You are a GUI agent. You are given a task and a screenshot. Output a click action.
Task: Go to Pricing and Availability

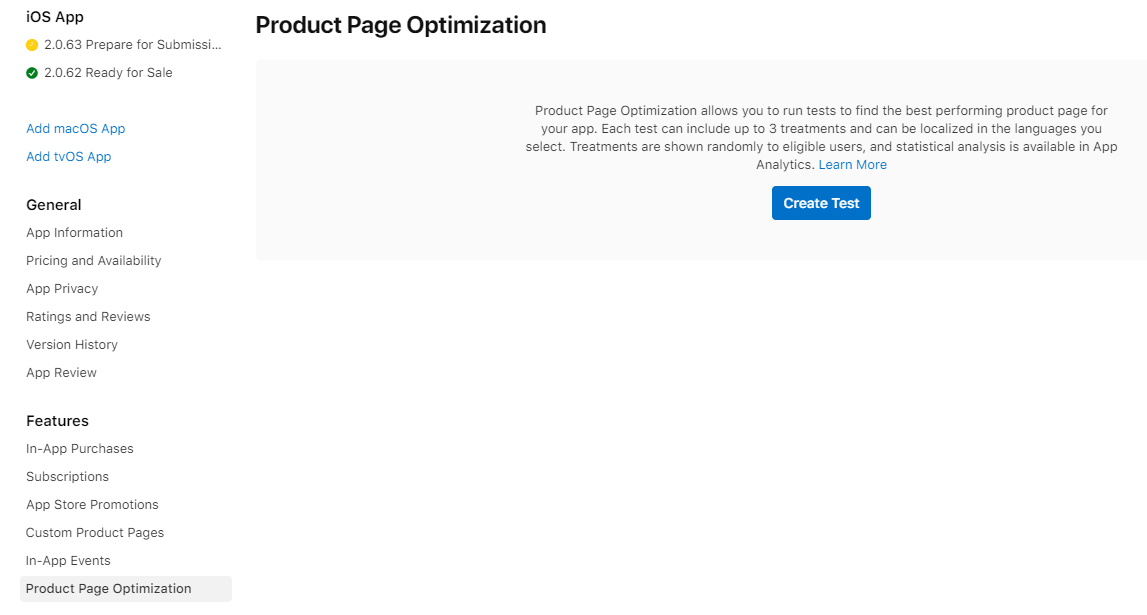pyautogui.click(x=93, y=260)
